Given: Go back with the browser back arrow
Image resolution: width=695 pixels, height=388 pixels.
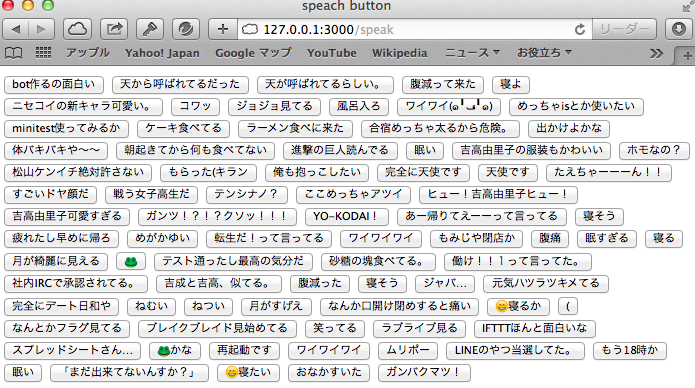Looking at the screenshot, I should [16, 30].
